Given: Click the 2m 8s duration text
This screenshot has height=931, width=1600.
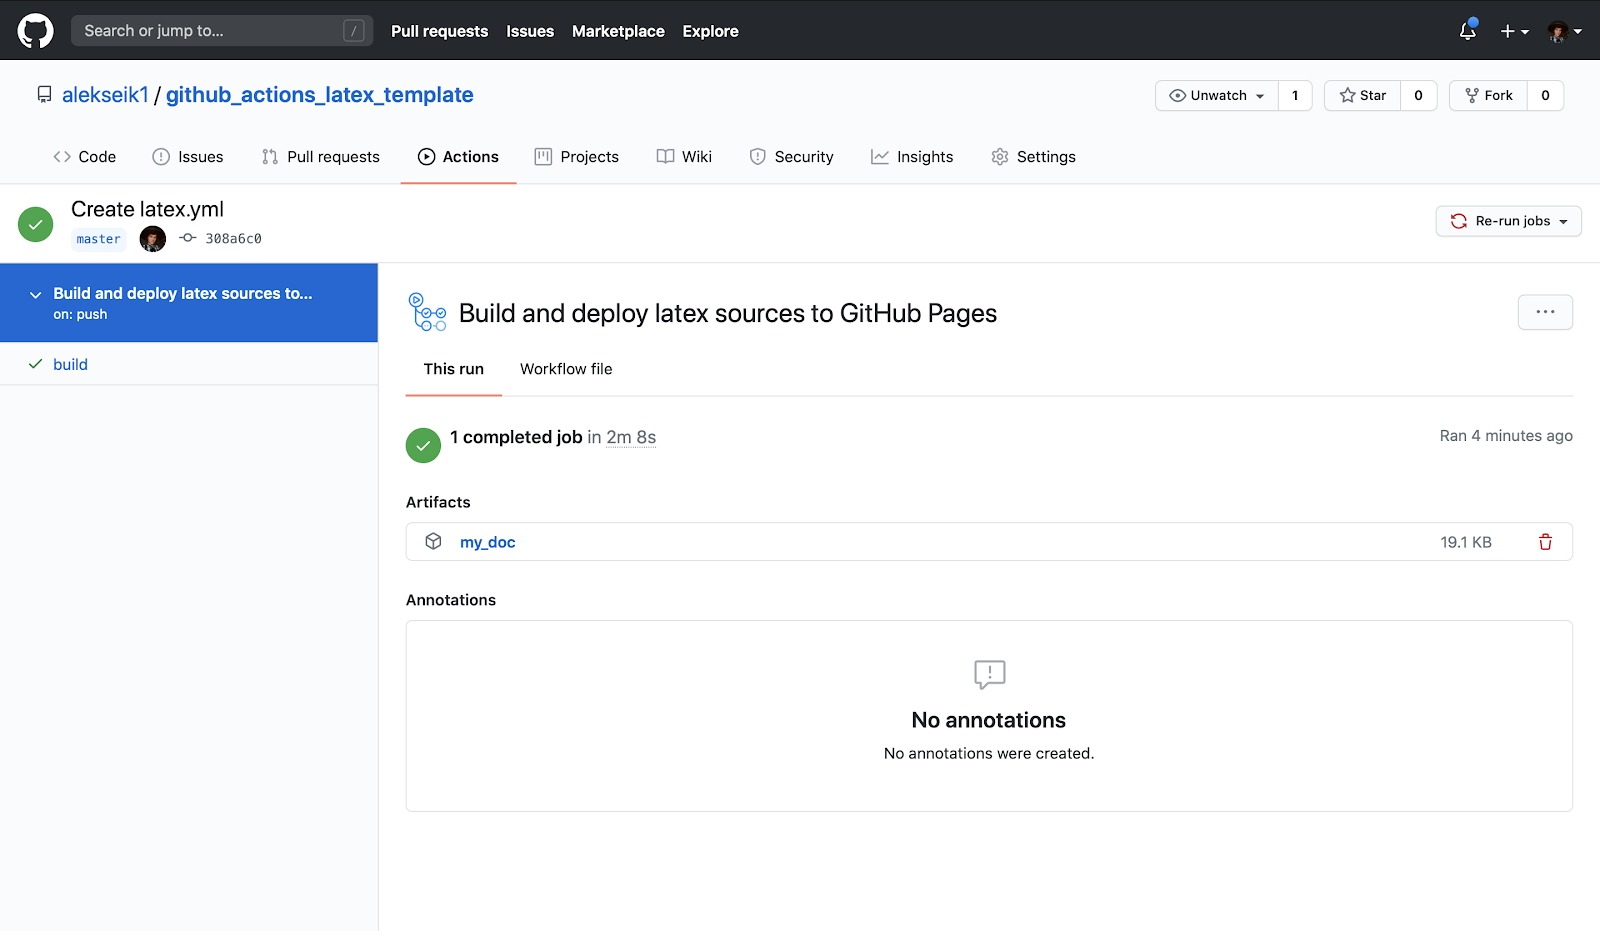Looking at the screenshot, I should (x=631, y=437).
